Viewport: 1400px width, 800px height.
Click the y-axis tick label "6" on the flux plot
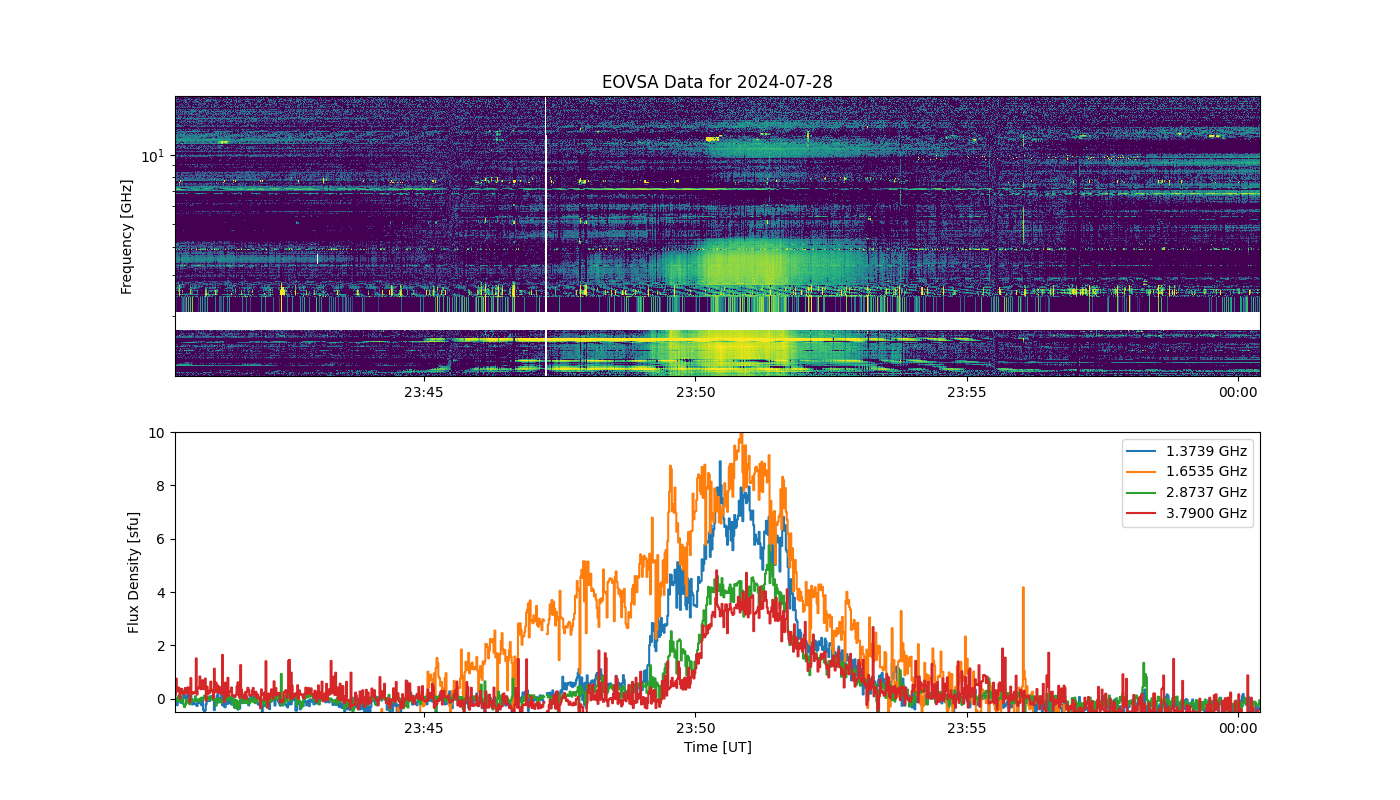(161, 539)
